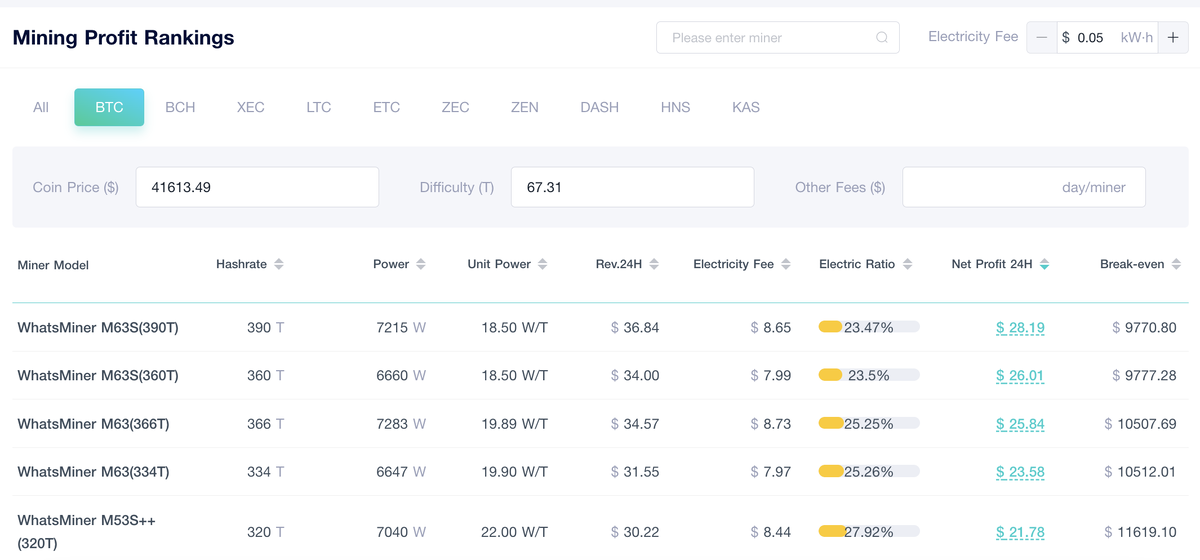Open the KAS tab
Screen dimensions: 1200x560
click(746, 107)
